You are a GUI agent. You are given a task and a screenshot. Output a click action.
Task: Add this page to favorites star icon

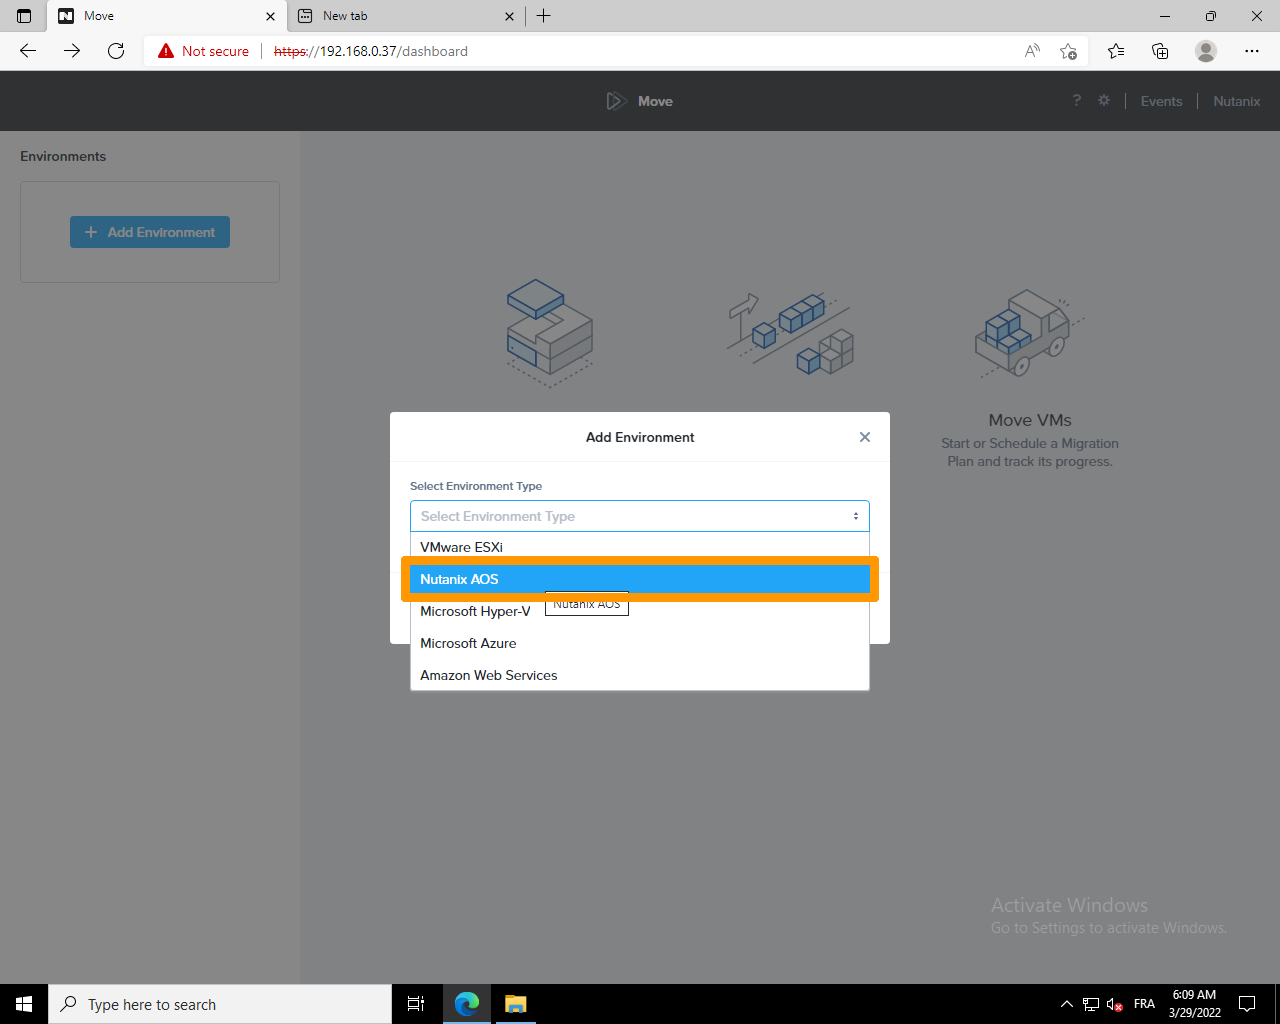[1068, 51]
